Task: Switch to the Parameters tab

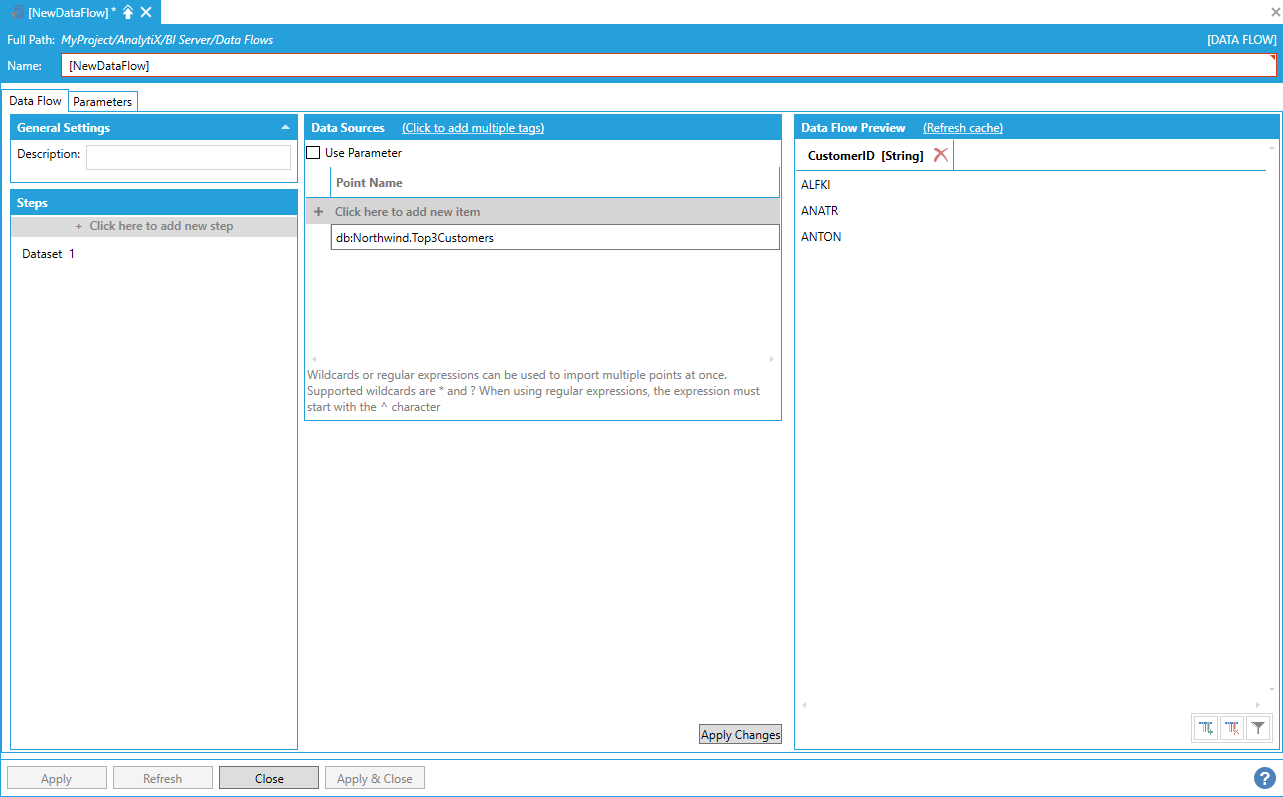Action: 102,102
